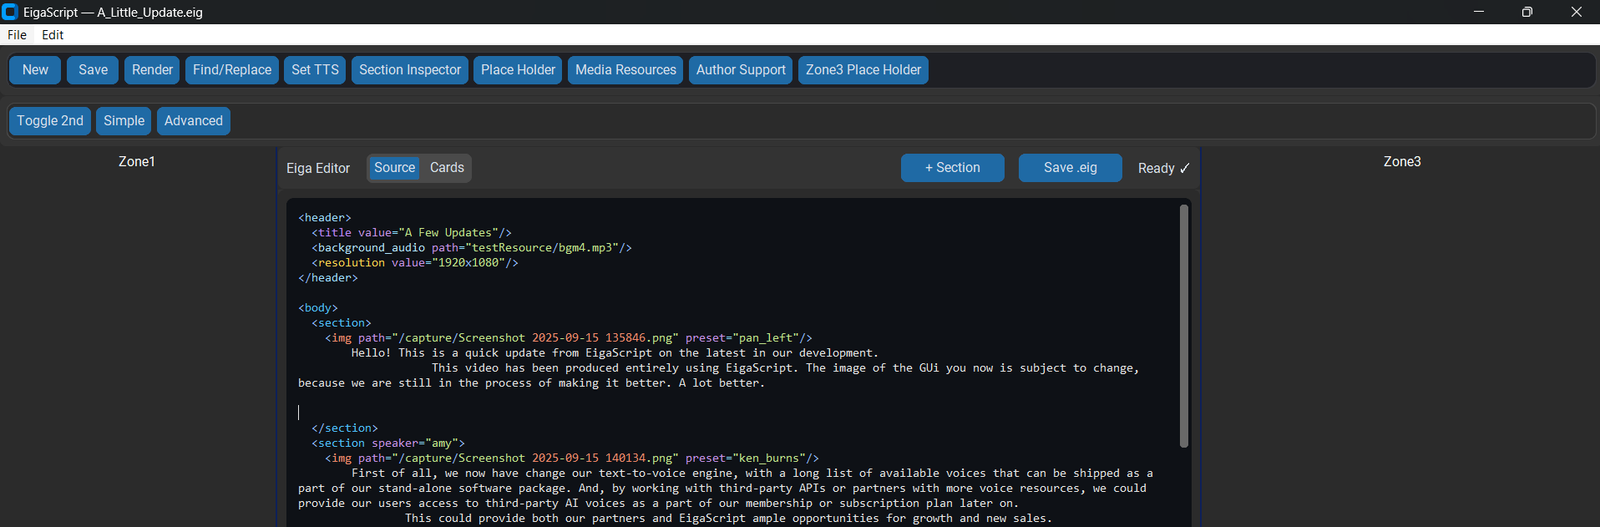Add a new section with + Section
Image resolution: width=1600 pixels, height=527 pixels.
click(952, 168)
